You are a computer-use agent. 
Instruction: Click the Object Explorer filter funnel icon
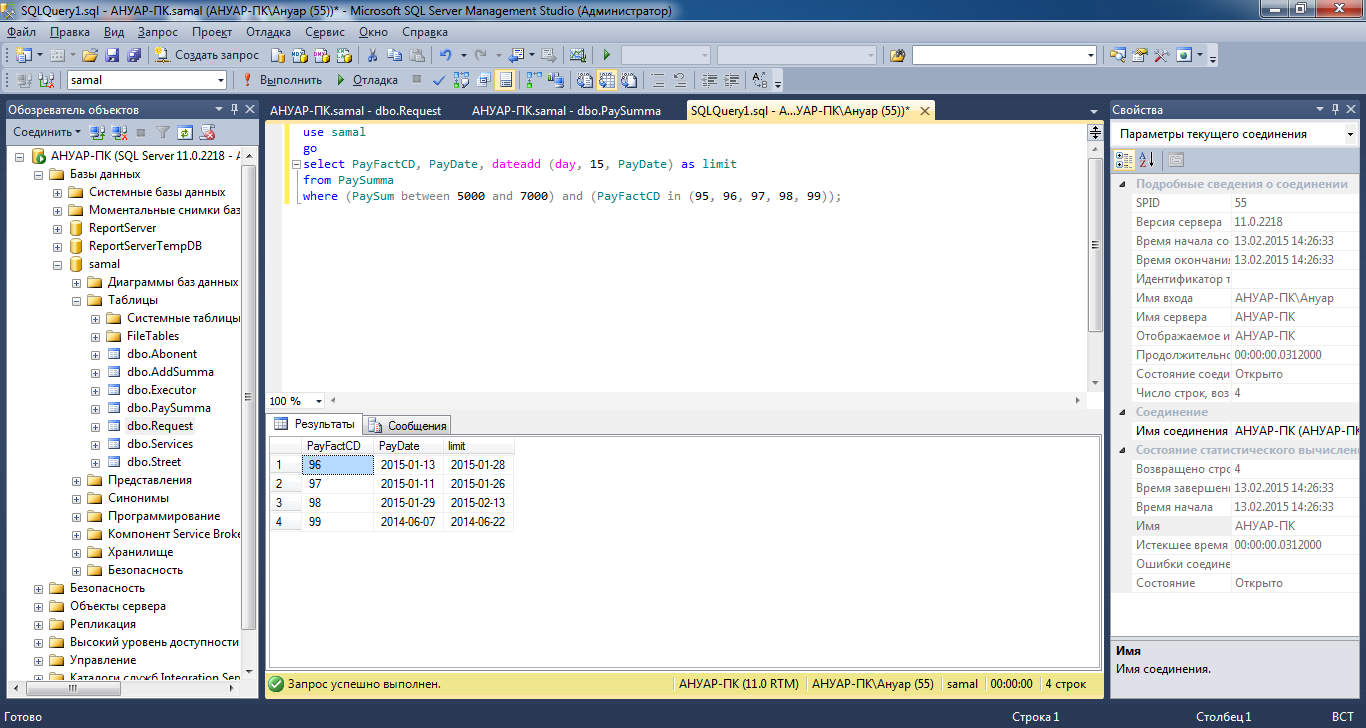(x=163, y=131)
